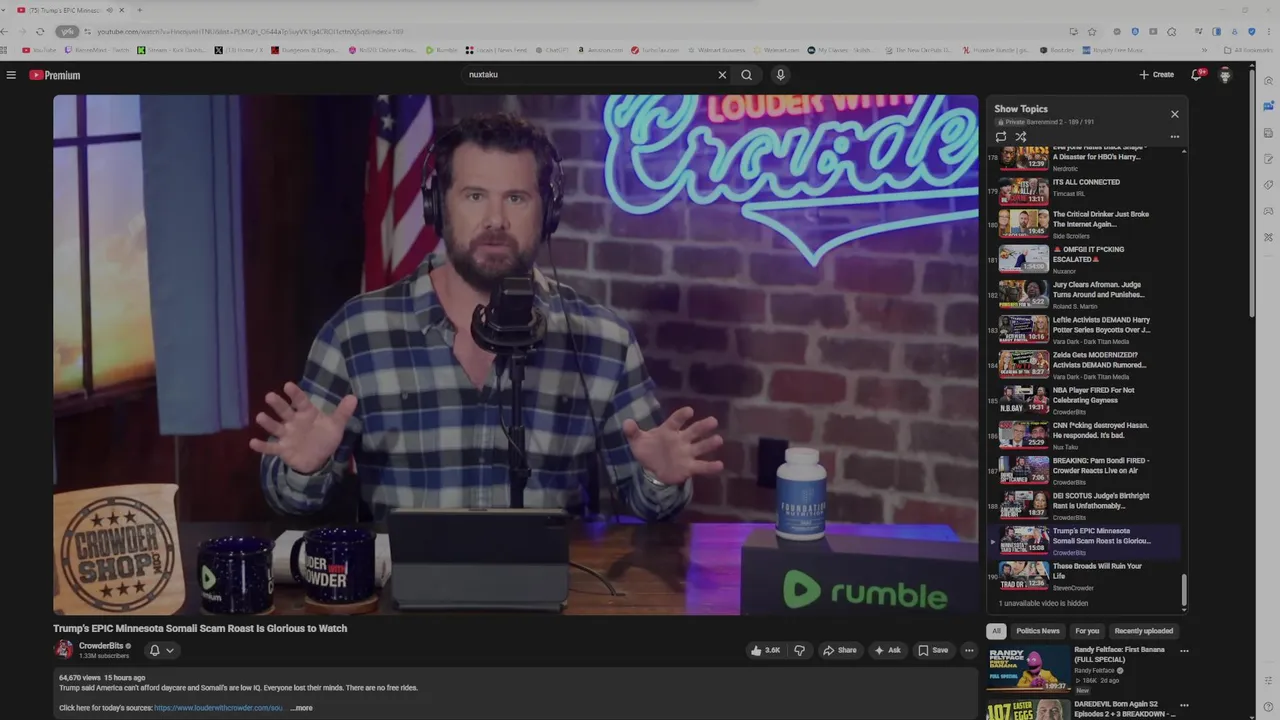The height and width of the screenshot is (720, 1280).
Task: Click the video player to pause
Action: [x=516, y=355]
